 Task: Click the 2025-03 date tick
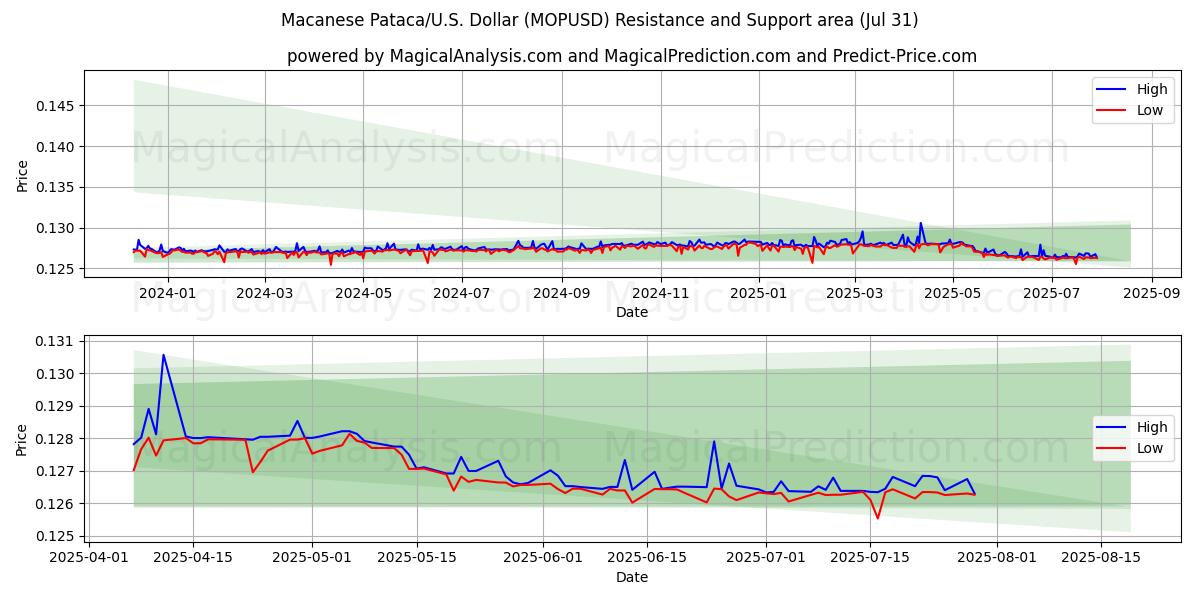click(855, 293)
